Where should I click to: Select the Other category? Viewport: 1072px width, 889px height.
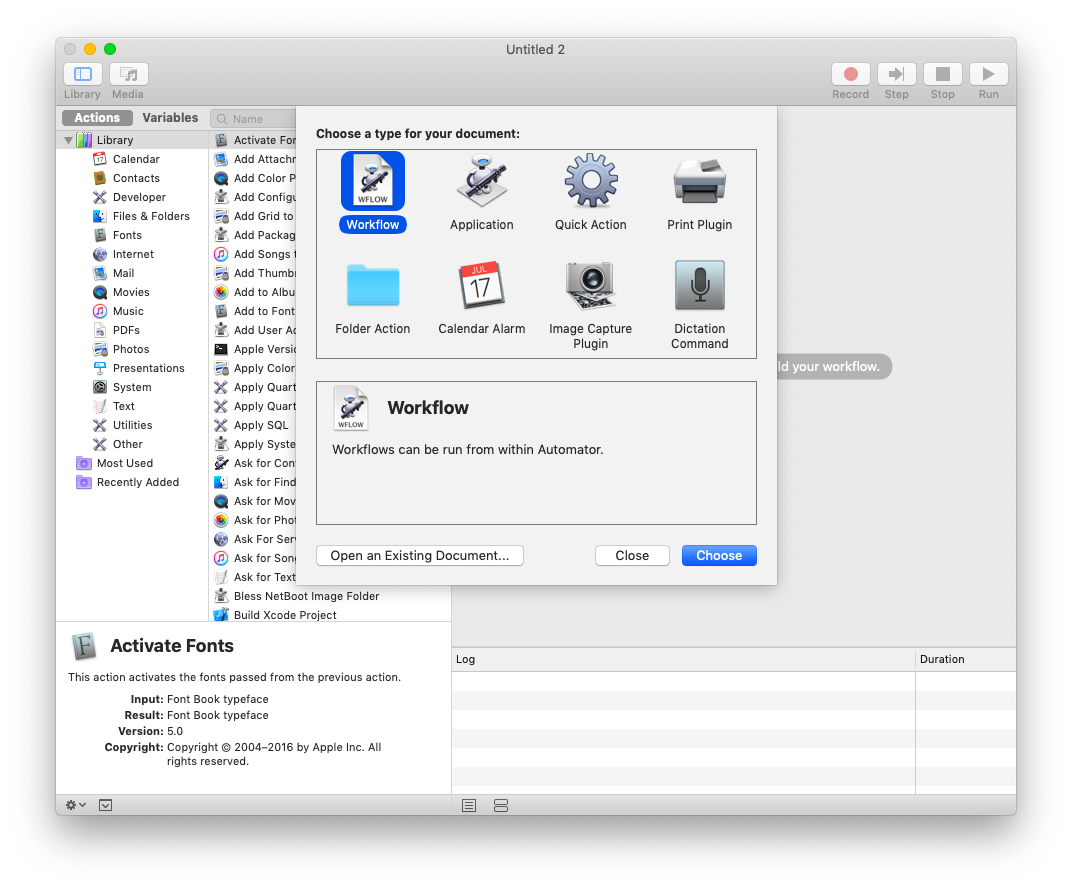(x=127, y=444)
